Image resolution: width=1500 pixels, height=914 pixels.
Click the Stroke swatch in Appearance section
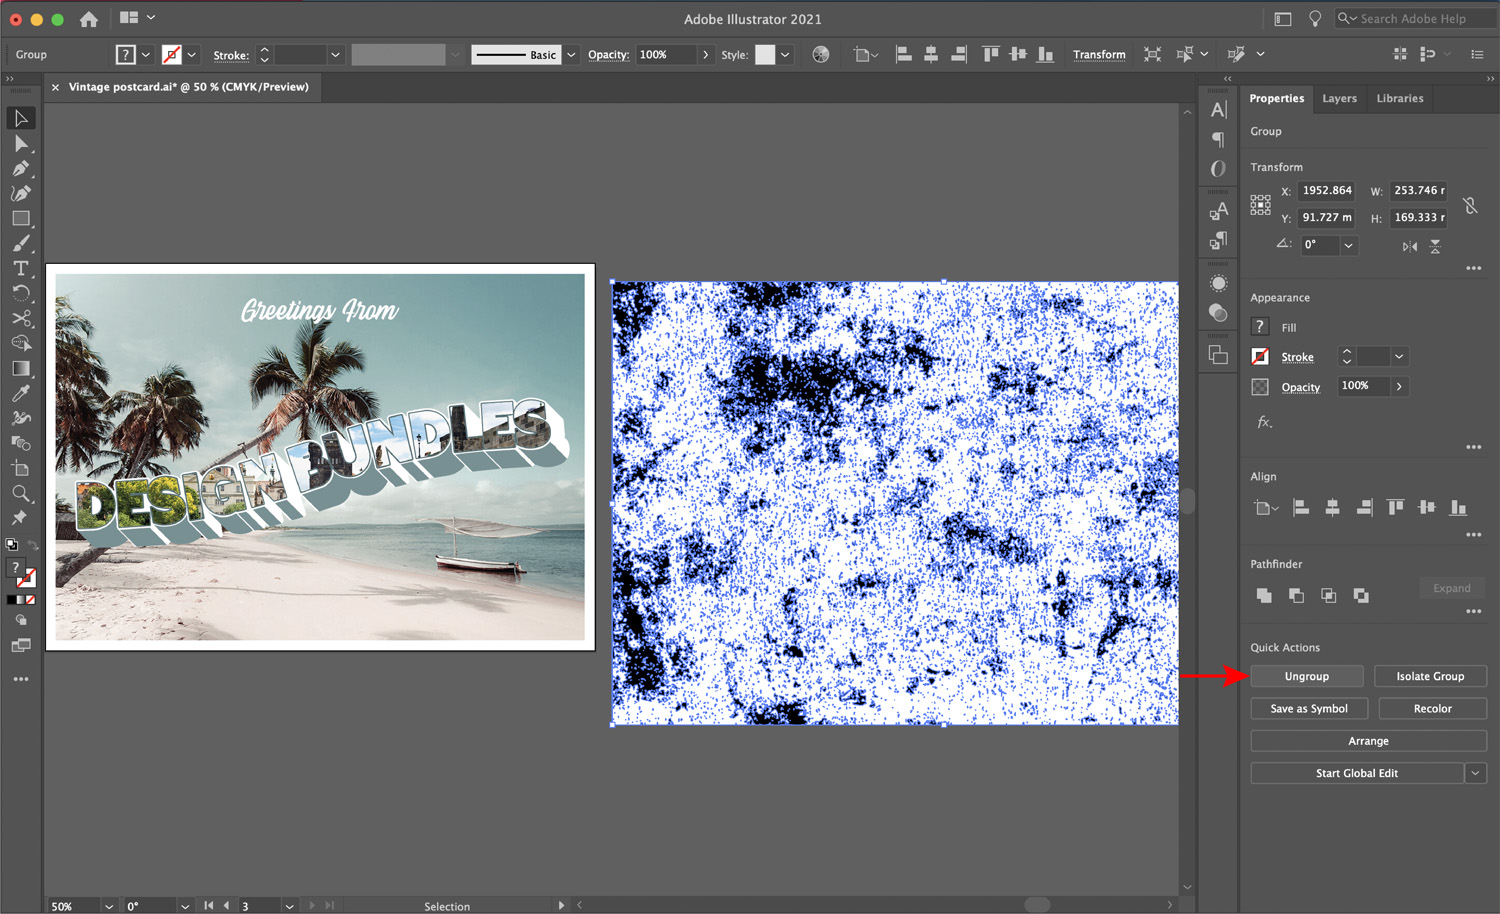1260,356
